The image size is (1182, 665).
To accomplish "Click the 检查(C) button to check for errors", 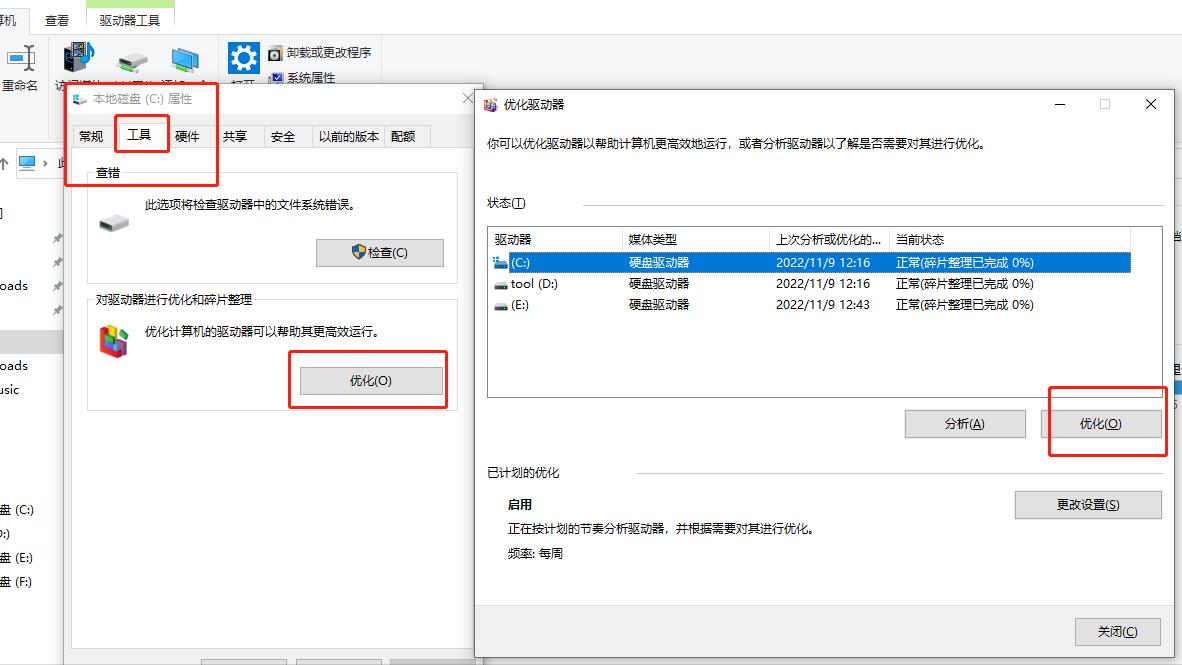I will coord(379,252).
